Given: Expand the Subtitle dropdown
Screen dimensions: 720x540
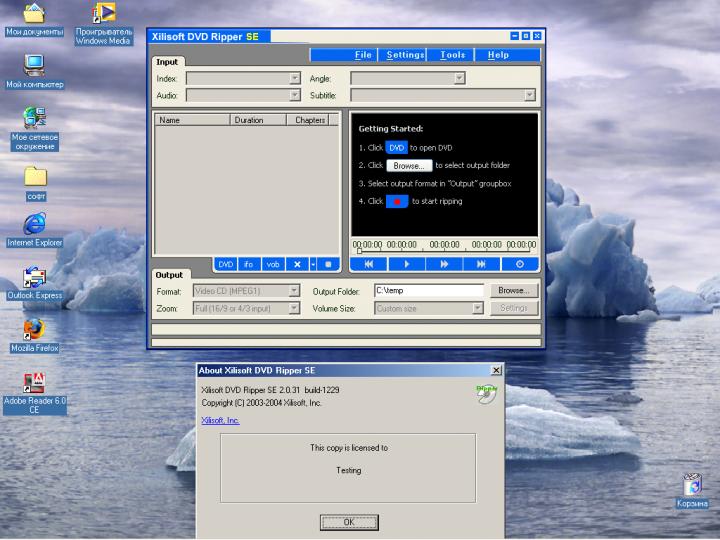Looking at the screenshot, I should coord(529,96).
